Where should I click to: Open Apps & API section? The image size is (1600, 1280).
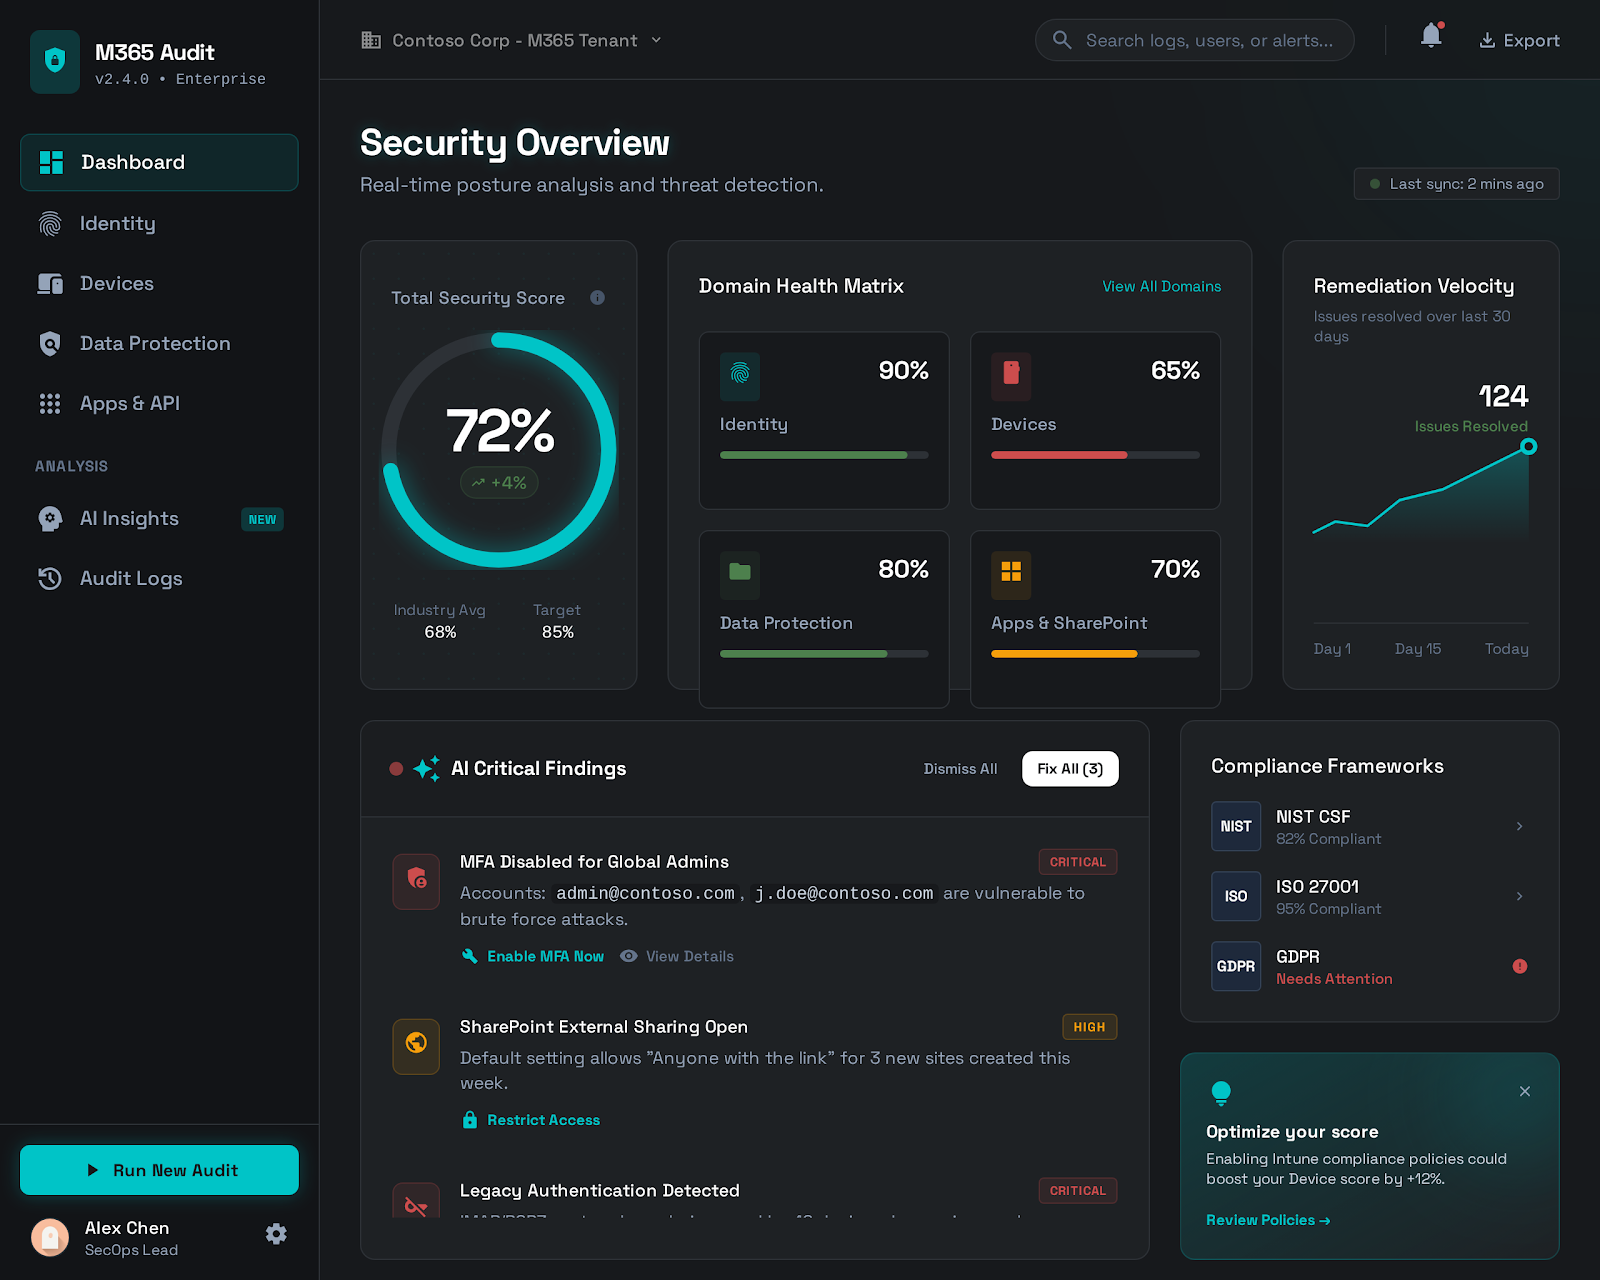[159, 403]
